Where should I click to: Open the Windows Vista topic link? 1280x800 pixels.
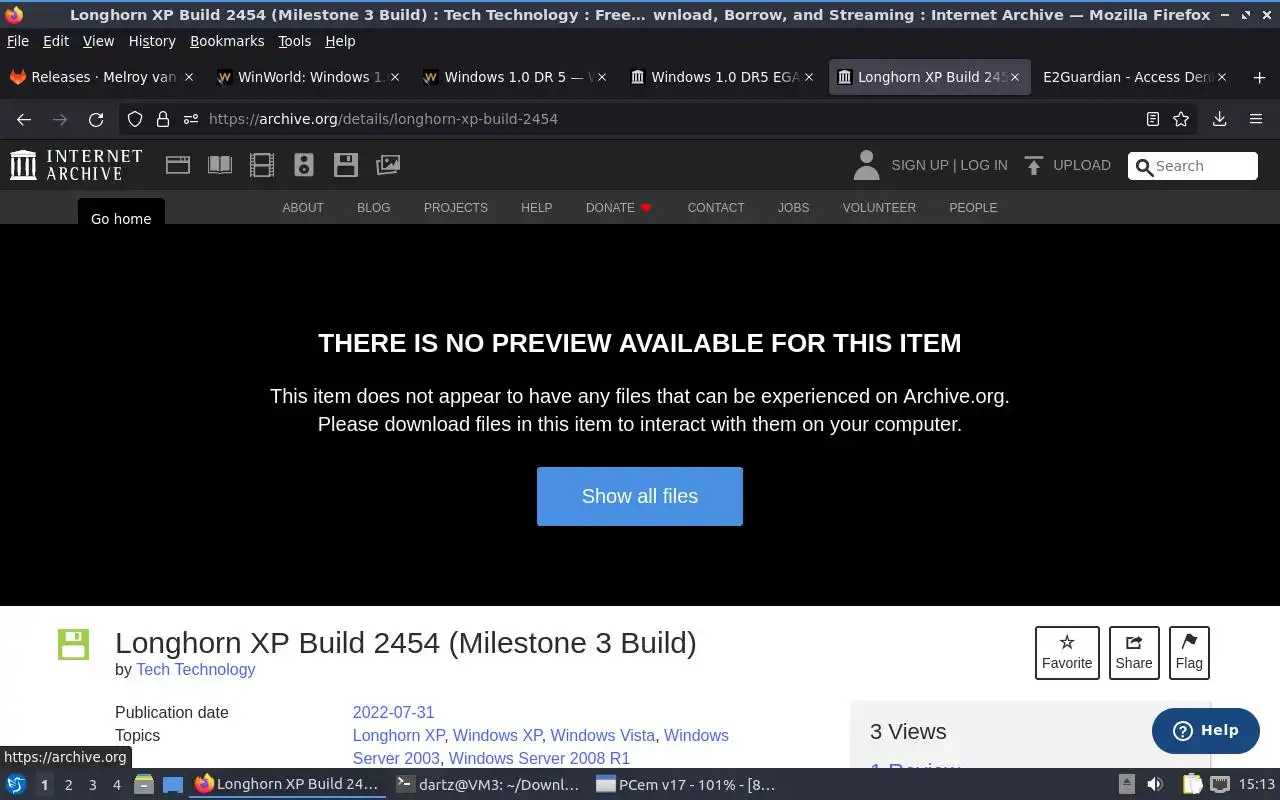point(603,736)
